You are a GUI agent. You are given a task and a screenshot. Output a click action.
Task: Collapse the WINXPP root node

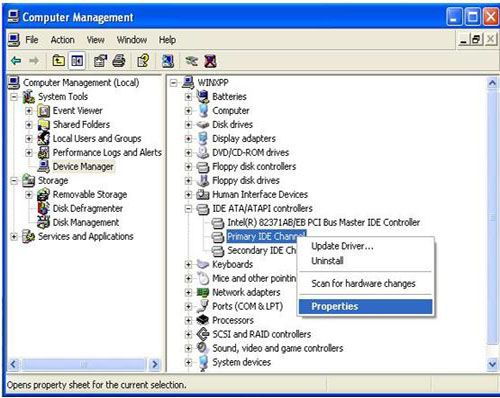pos(173,83)
